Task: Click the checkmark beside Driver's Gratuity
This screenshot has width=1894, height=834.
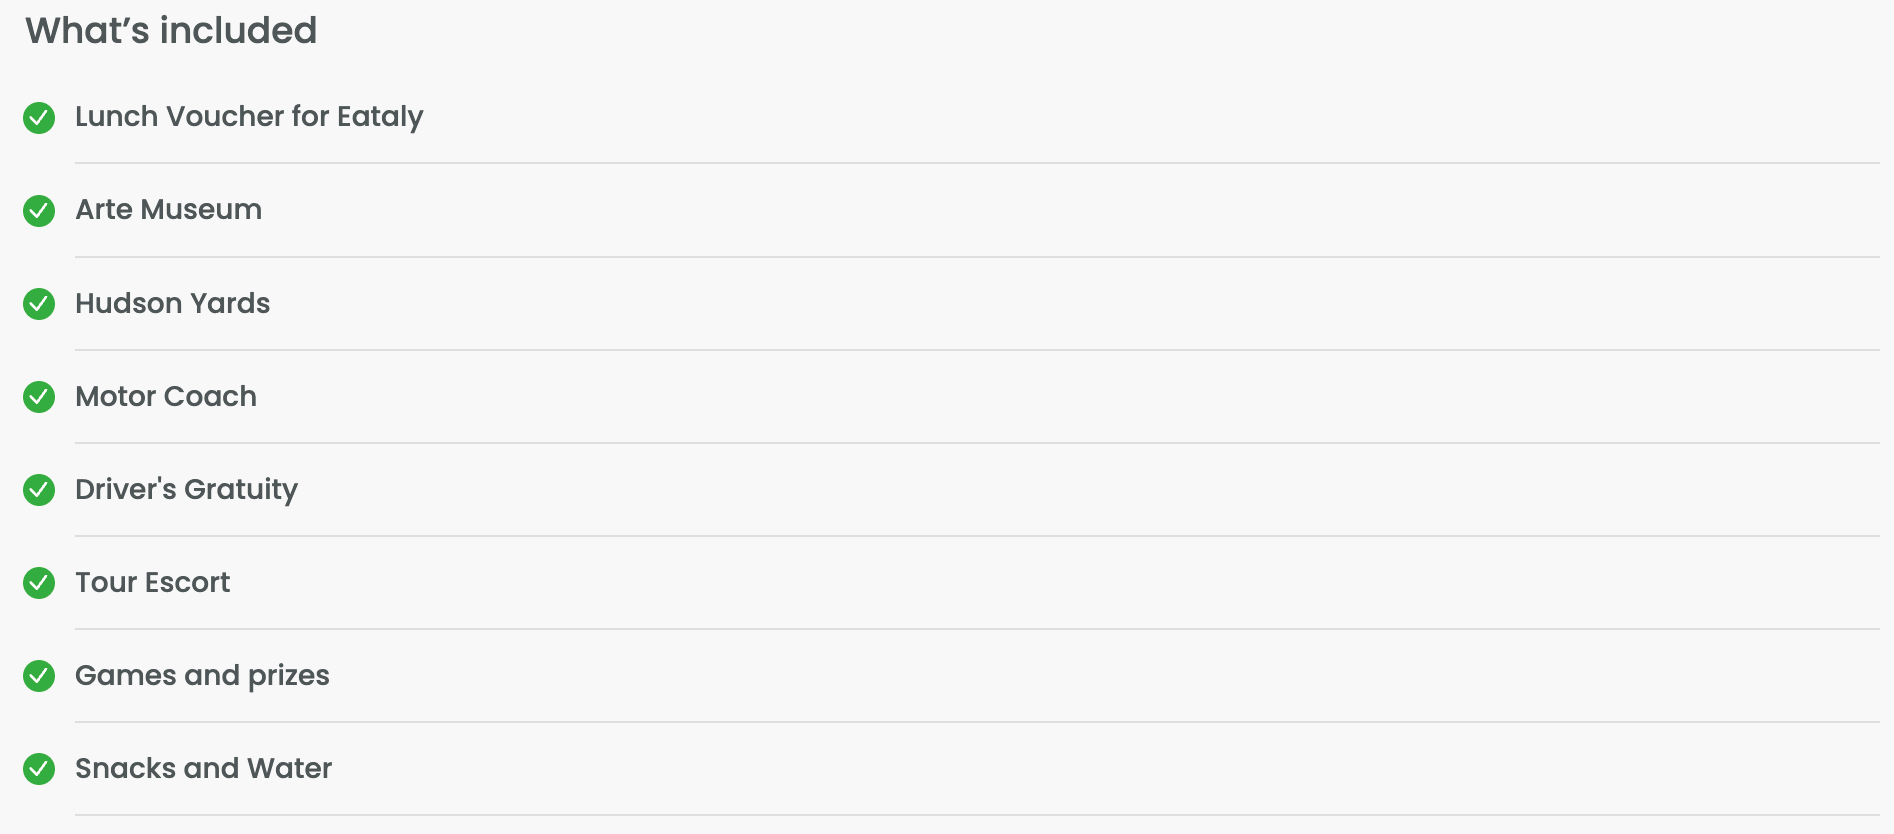Action: click(39, 490)
